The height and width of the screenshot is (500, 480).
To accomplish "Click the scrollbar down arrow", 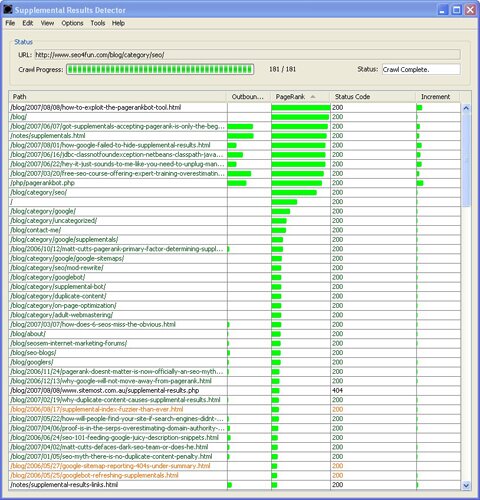I will pyautogui.click(x=466, y=485).
